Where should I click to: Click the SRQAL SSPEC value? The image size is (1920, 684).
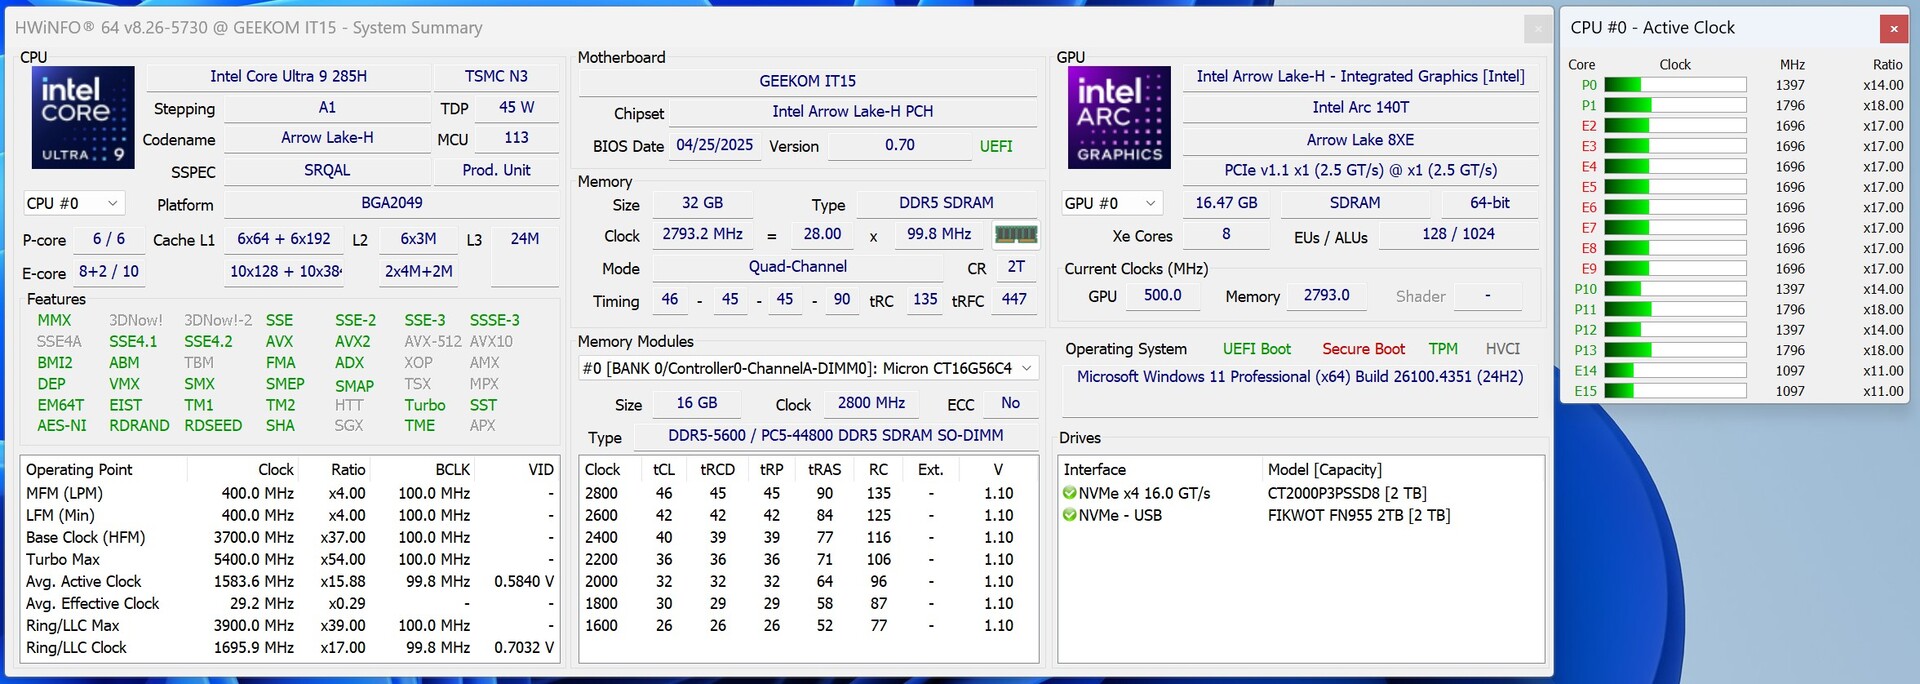click(x=327, y=170)
